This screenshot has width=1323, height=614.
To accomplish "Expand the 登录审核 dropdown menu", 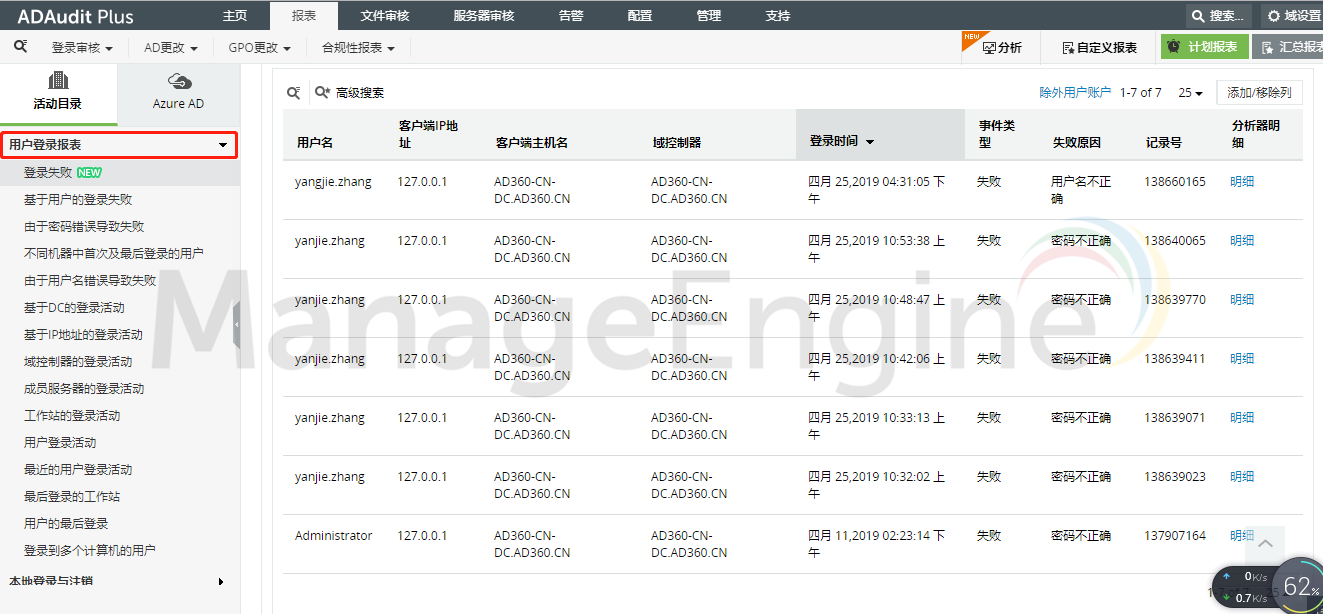I will point(82,48).
